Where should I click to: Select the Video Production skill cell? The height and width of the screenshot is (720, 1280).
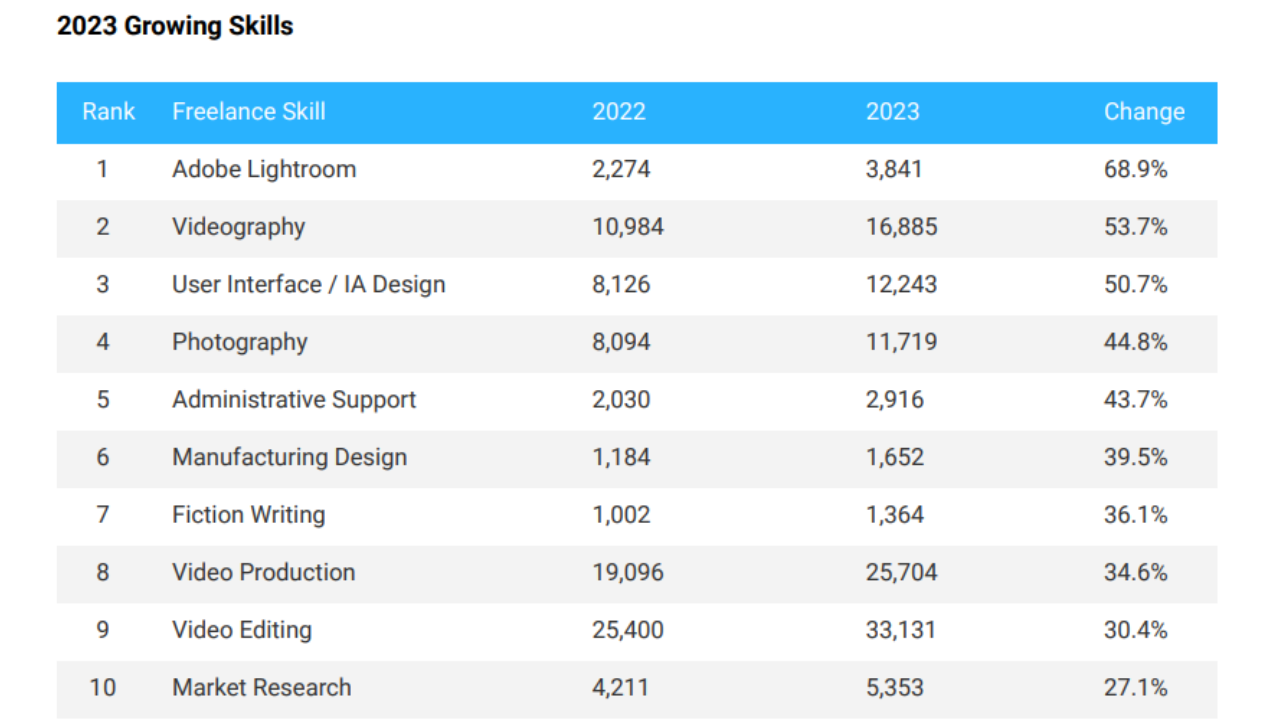(x=264, y=572)
